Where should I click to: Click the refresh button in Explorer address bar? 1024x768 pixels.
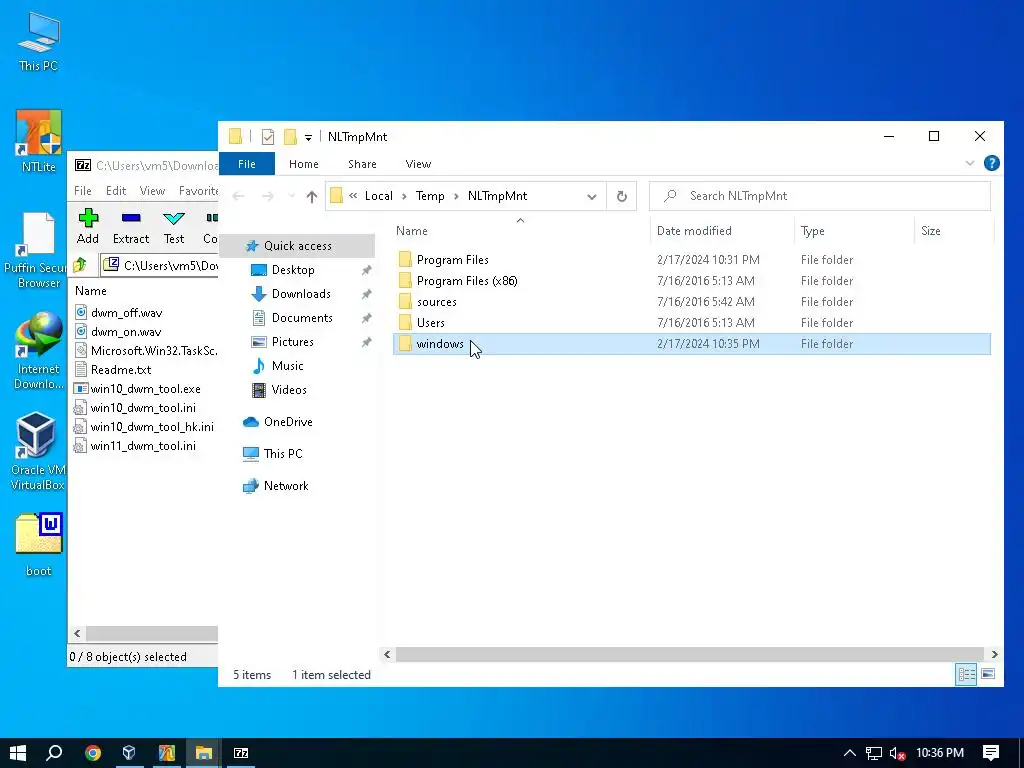pyautogui.click(x=622, y=196)
